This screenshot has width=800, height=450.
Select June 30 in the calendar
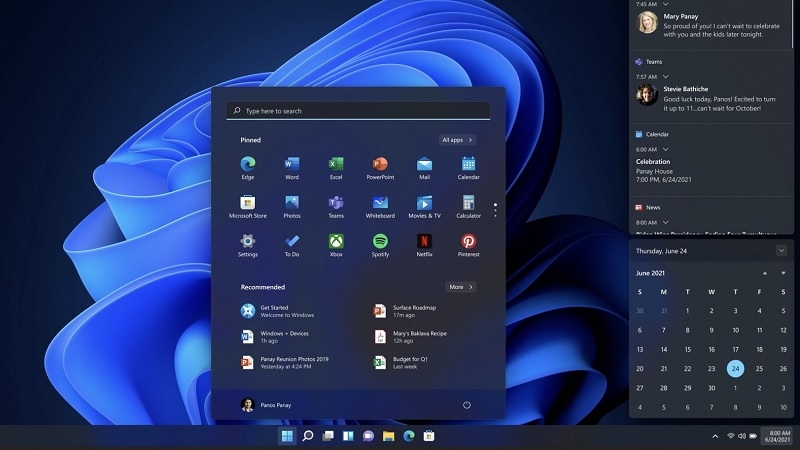coord(711,388)
